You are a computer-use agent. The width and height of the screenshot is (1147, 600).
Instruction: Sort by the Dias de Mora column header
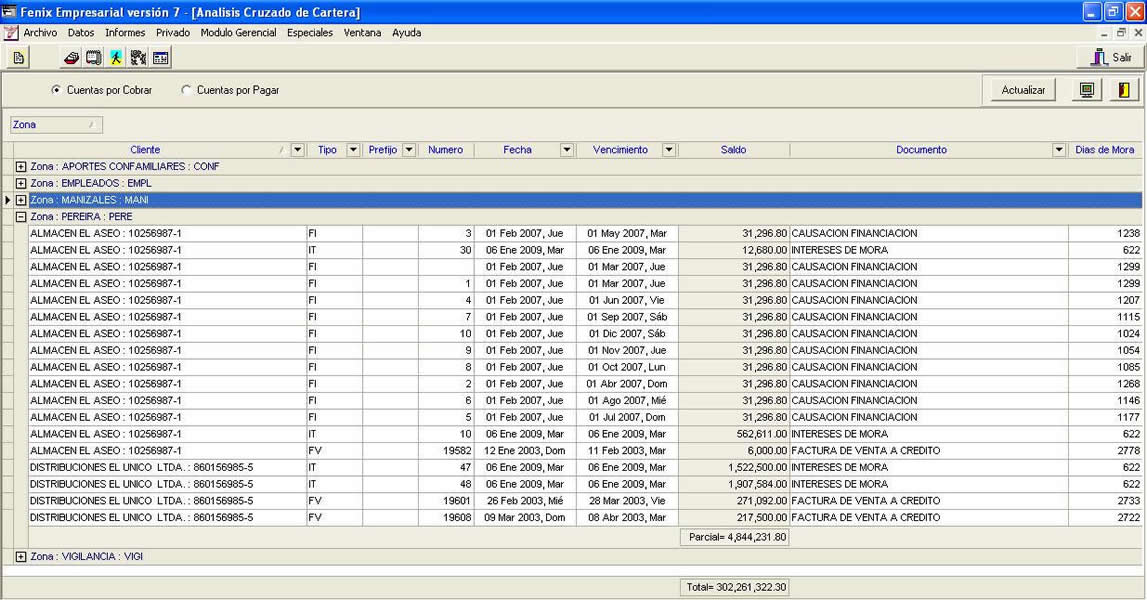click(1105, 150)
